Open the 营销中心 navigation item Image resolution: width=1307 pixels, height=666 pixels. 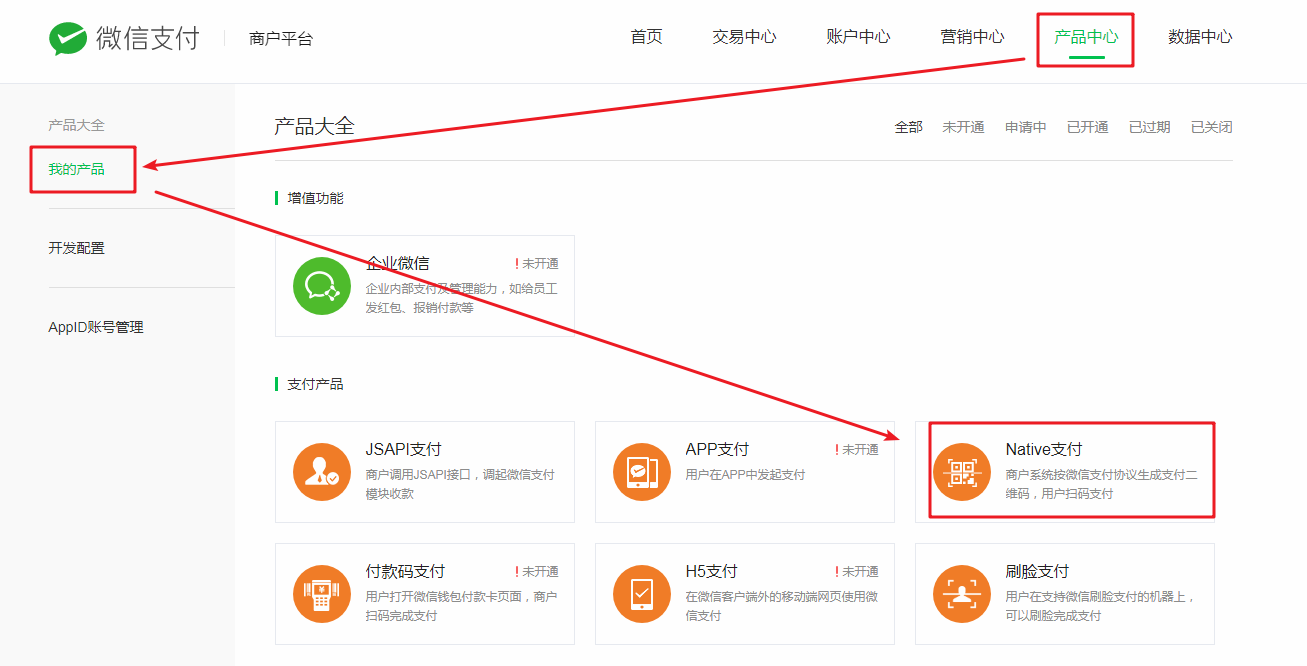[x=972, y=37]
